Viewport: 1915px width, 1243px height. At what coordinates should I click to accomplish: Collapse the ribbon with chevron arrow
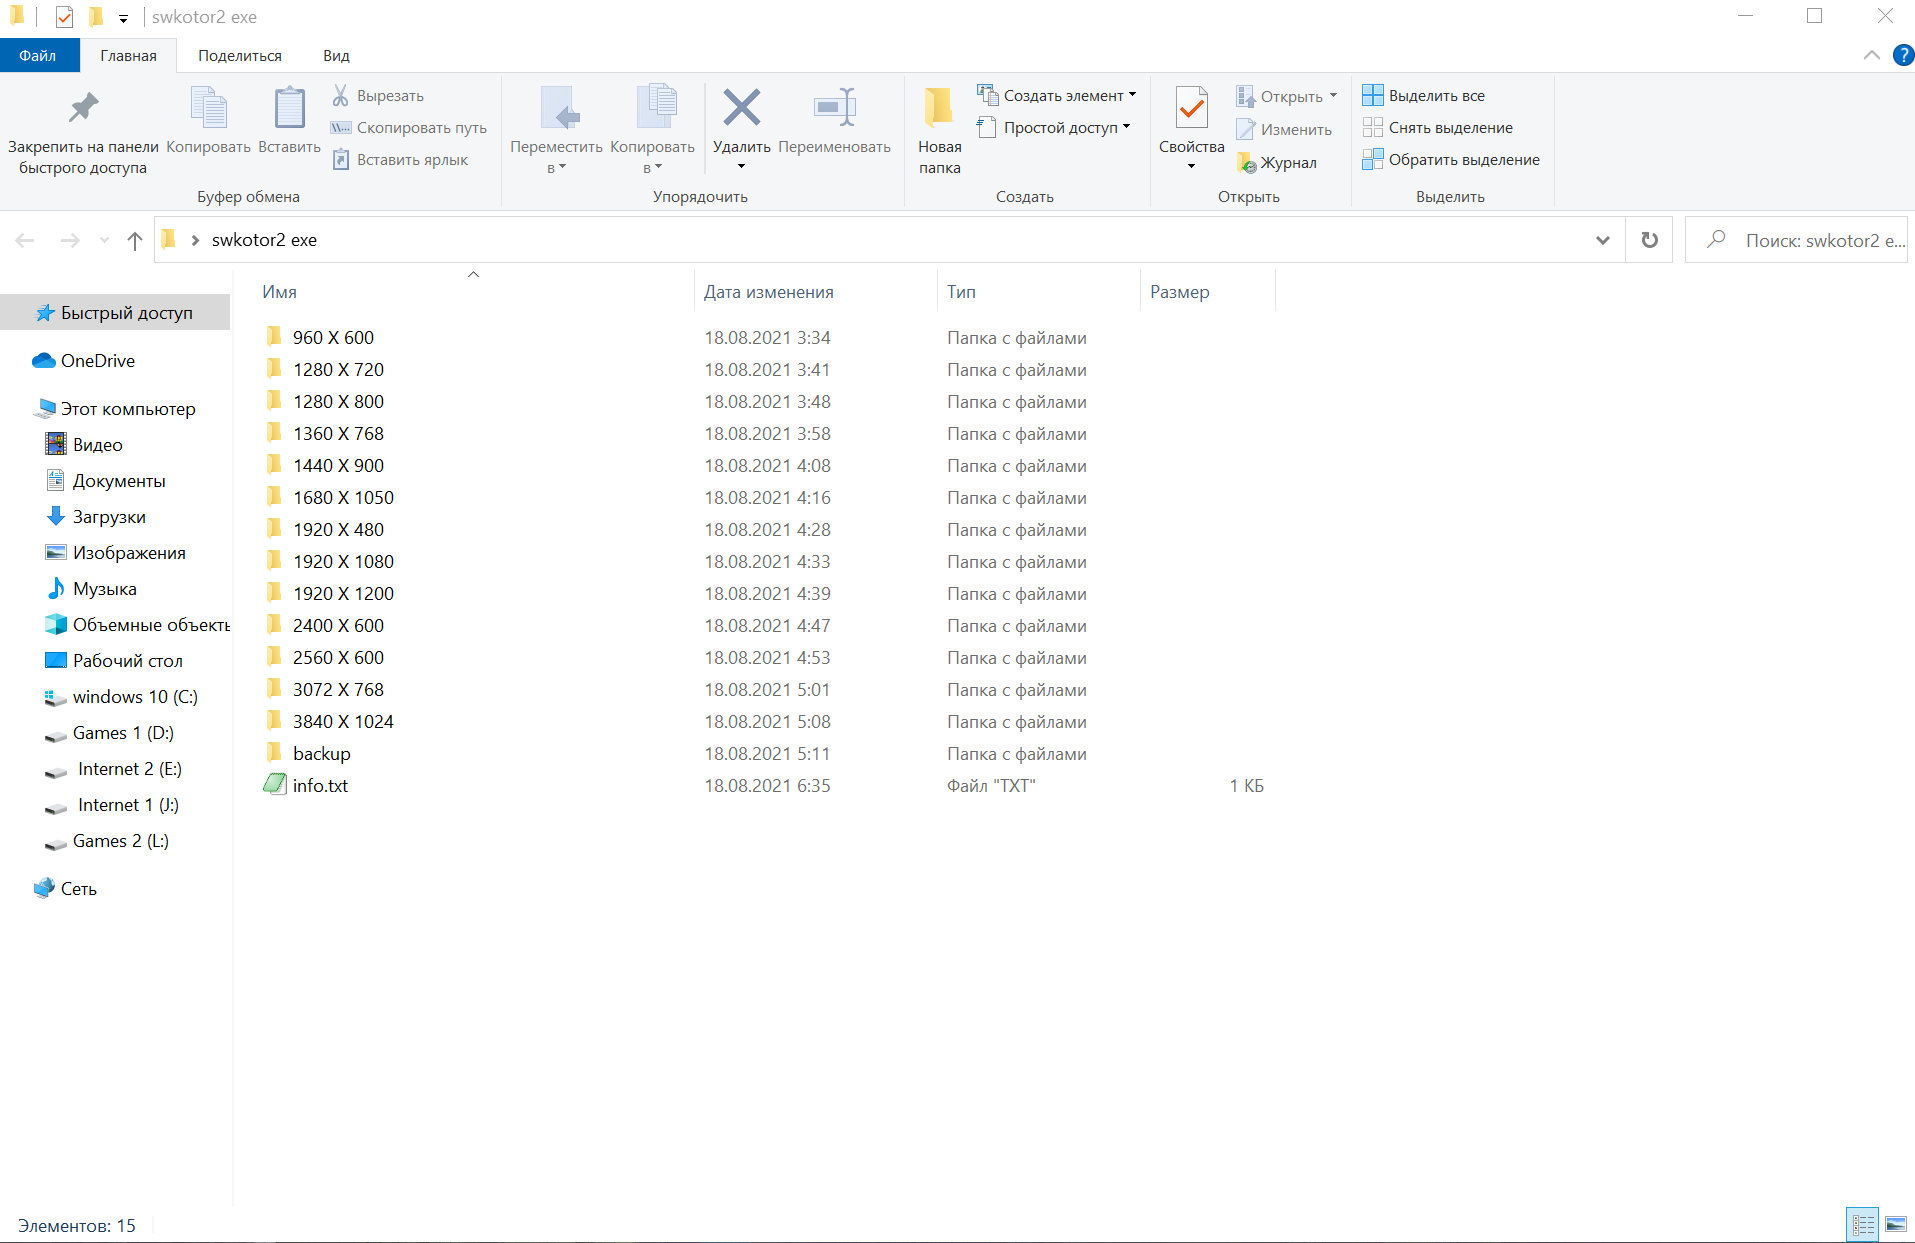(1871, 55)
